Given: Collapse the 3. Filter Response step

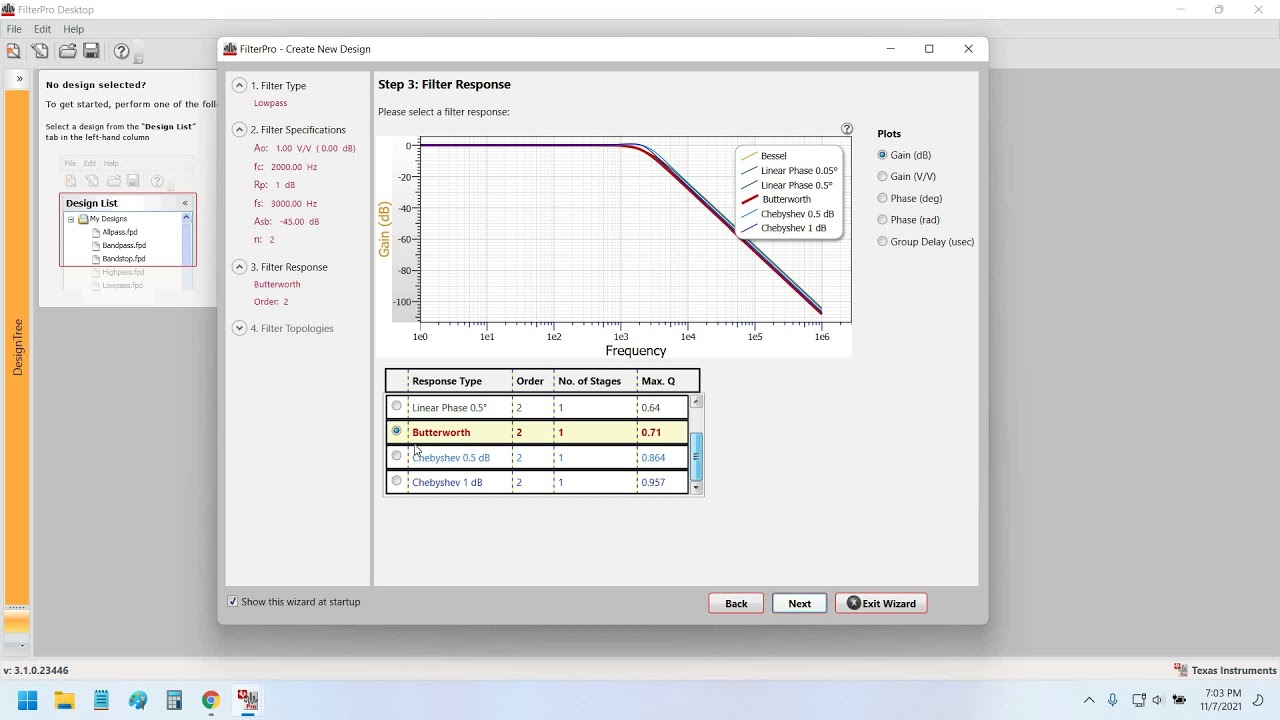Looking at the screenshot, I should pos(239,266).
